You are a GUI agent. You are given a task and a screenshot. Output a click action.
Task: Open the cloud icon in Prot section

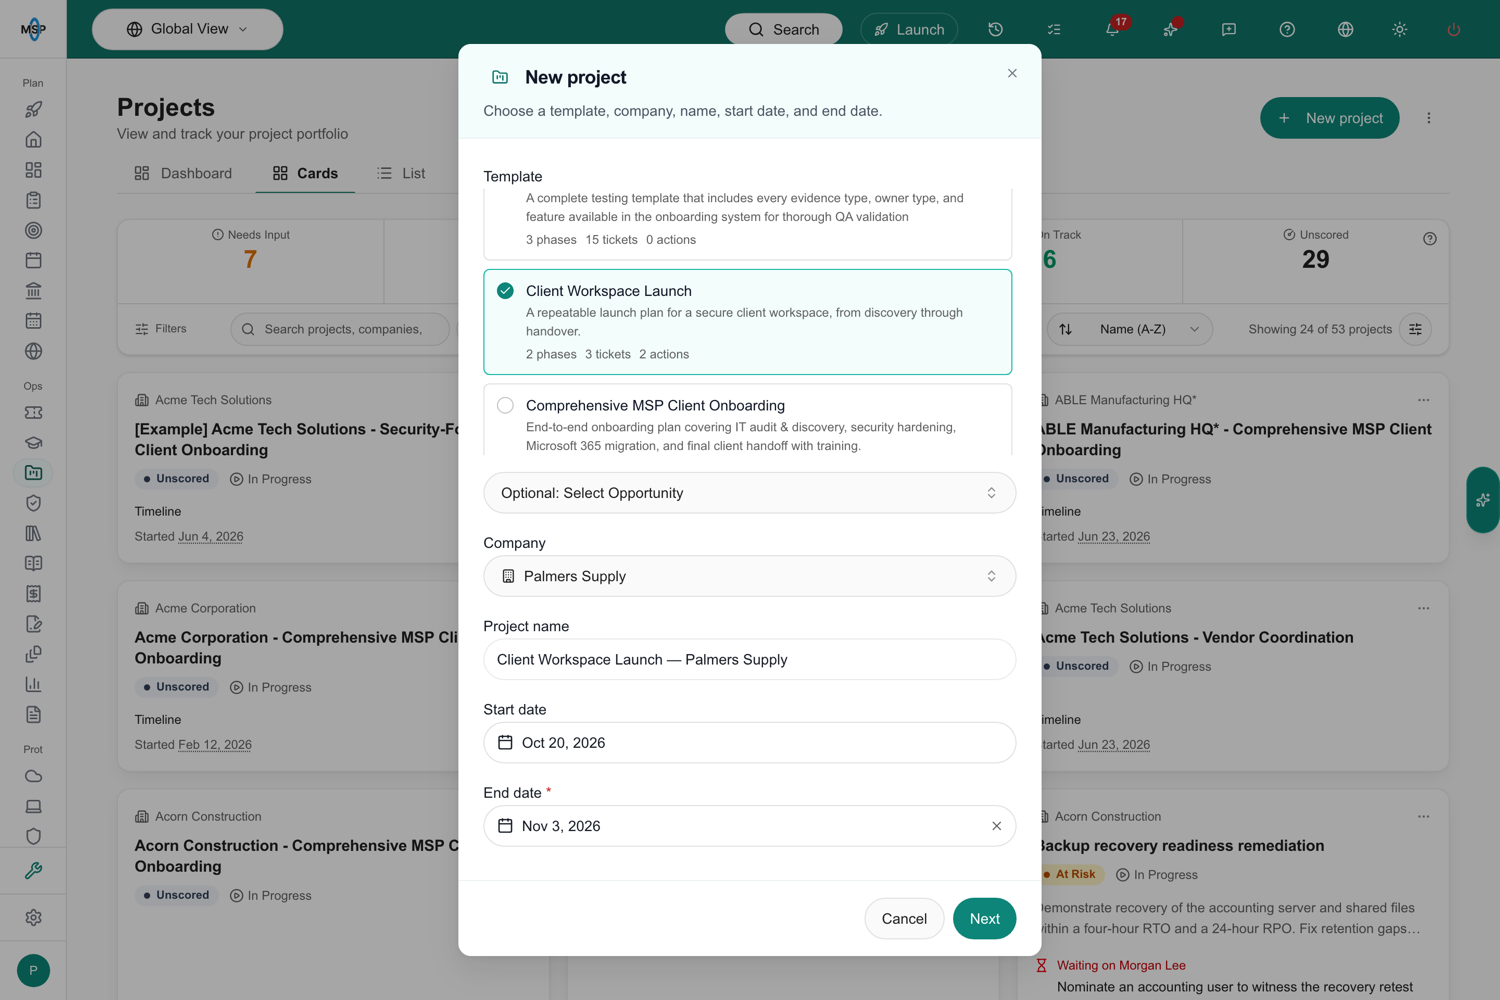click(x=33, y=776)
